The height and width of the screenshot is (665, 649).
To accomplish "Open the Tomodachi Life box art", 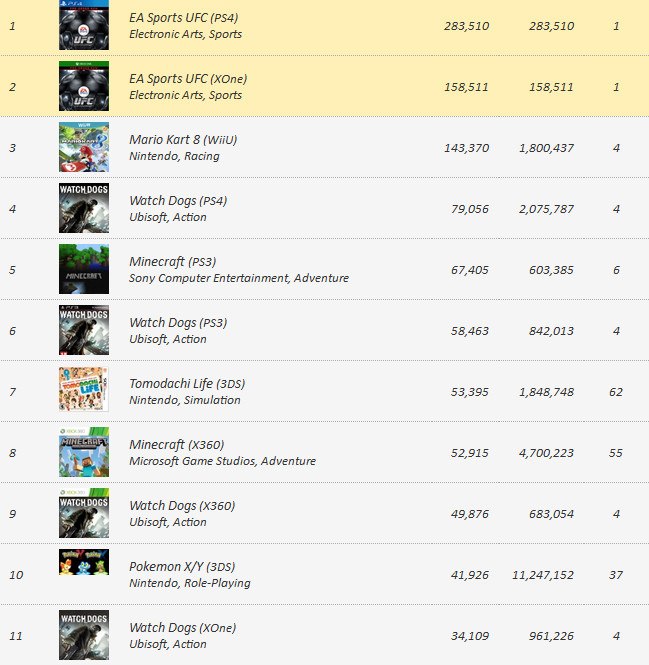I will 84,391.
